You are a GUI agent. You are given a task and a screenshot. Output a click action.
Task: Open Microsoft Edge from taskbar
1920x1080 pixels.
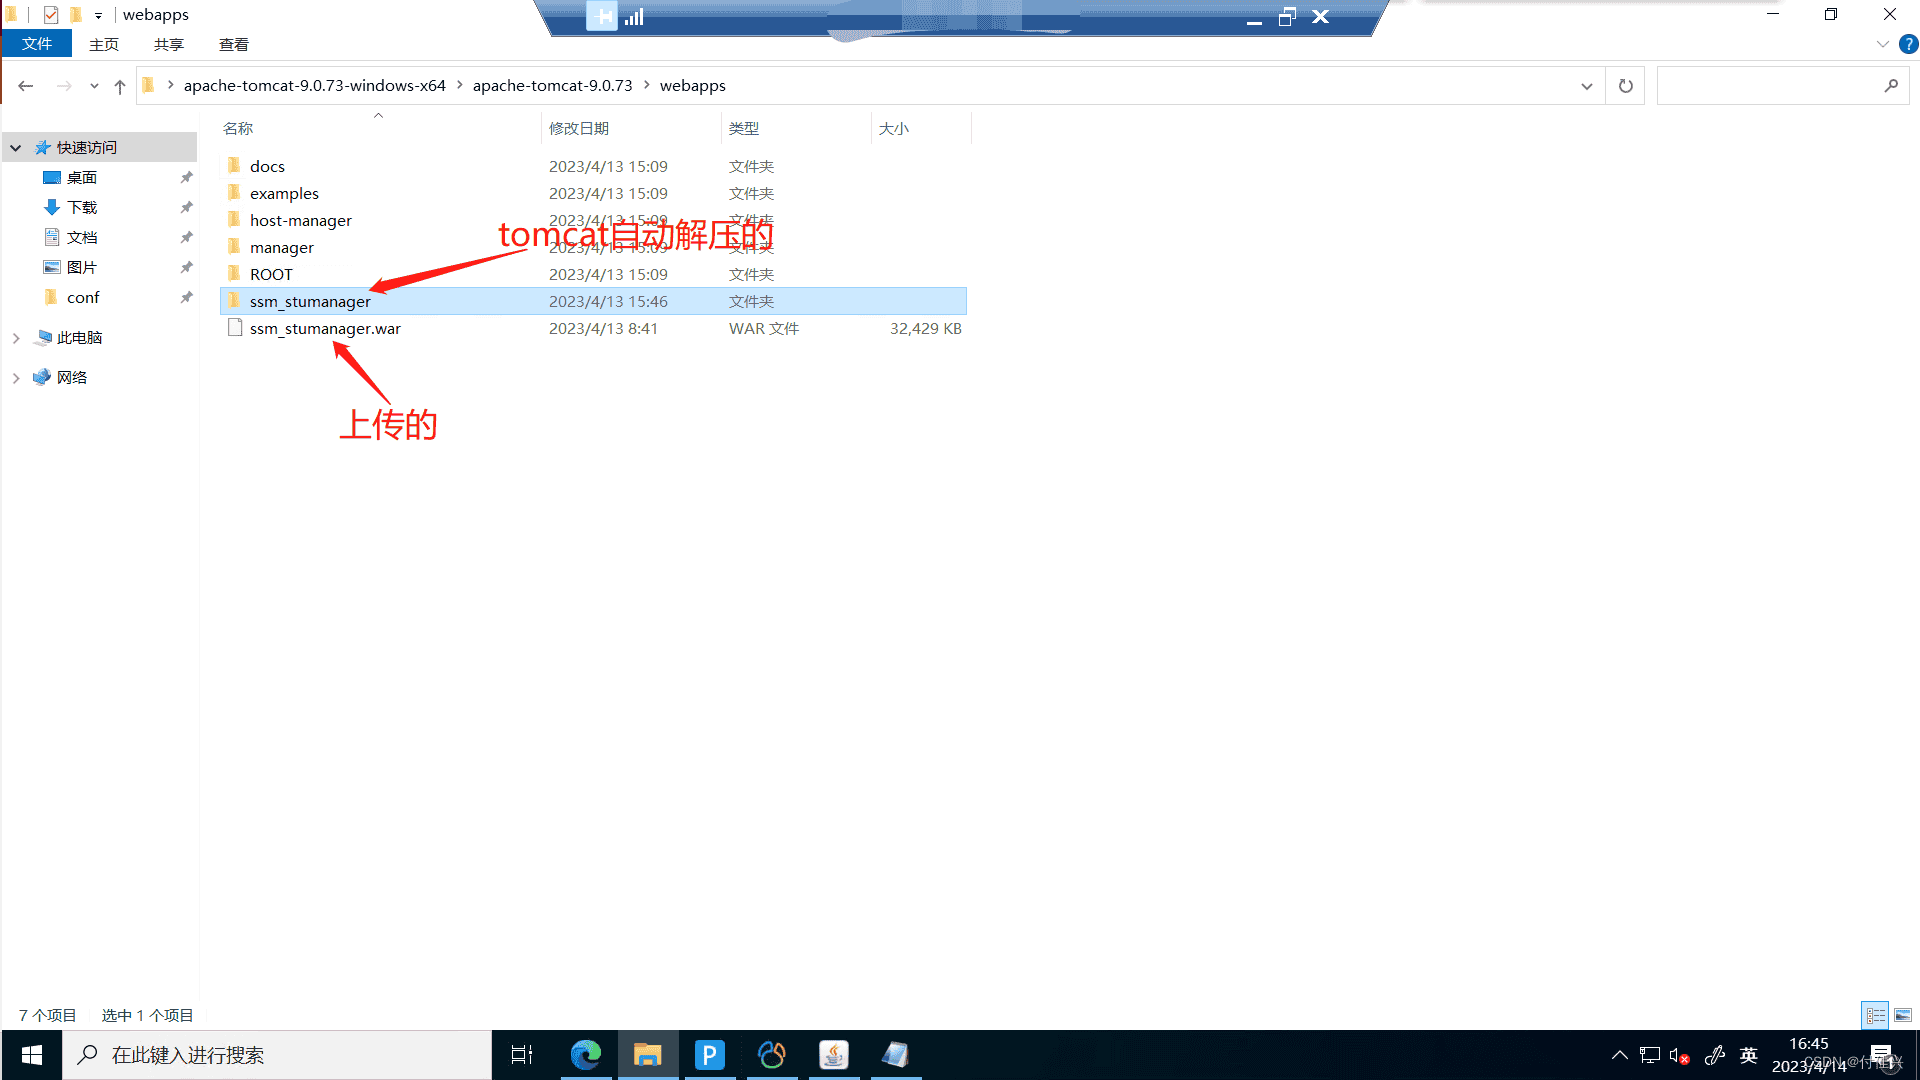pos(586,1055)
